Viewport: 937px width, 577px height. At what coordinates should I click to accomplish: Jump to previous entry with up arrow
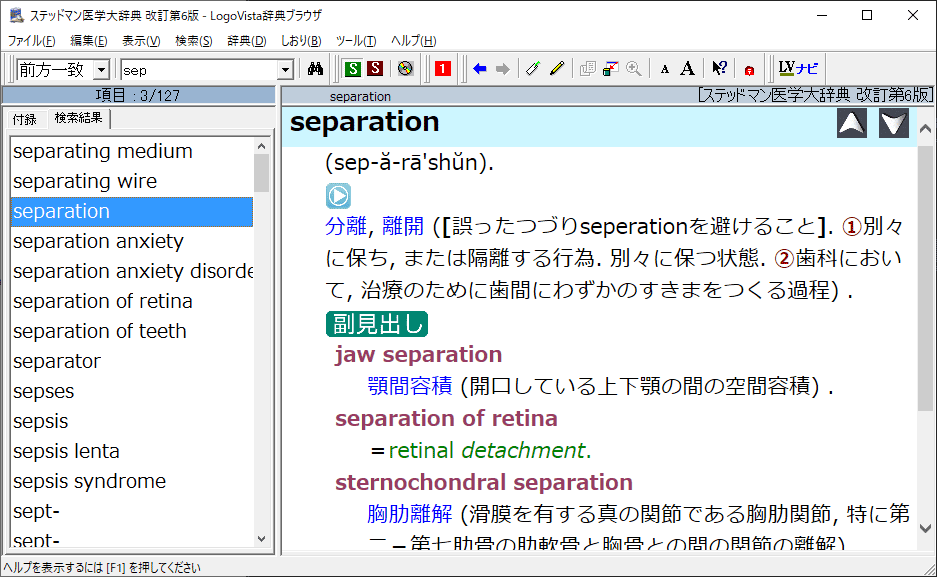click(852, 123)
